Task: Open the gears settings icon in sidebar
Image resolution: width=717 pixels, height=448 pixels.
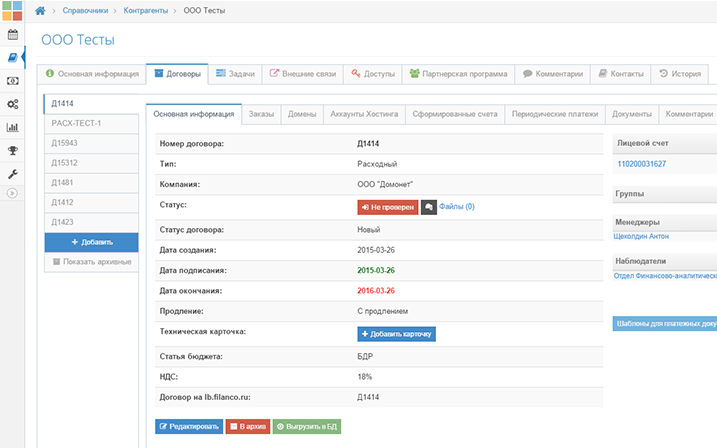Action: 12,104
